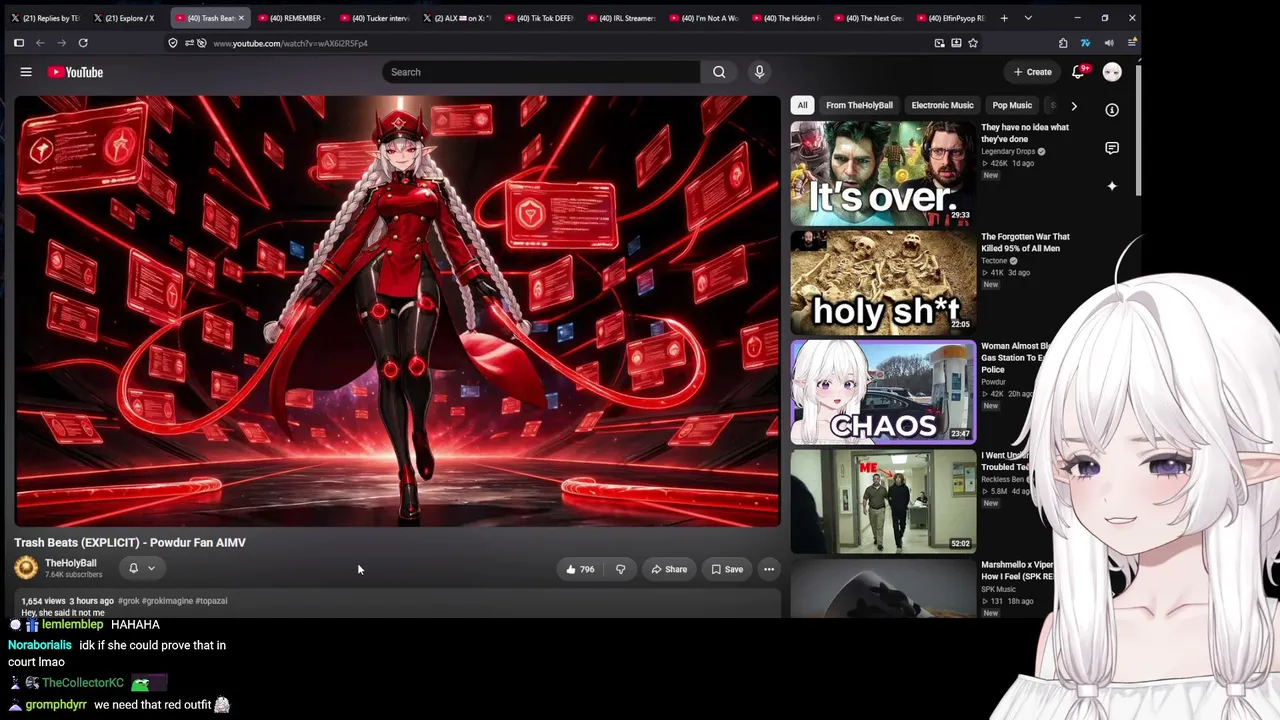Switch to IRL Streamer tab
1280x720 pixels.
coord(621,18)
